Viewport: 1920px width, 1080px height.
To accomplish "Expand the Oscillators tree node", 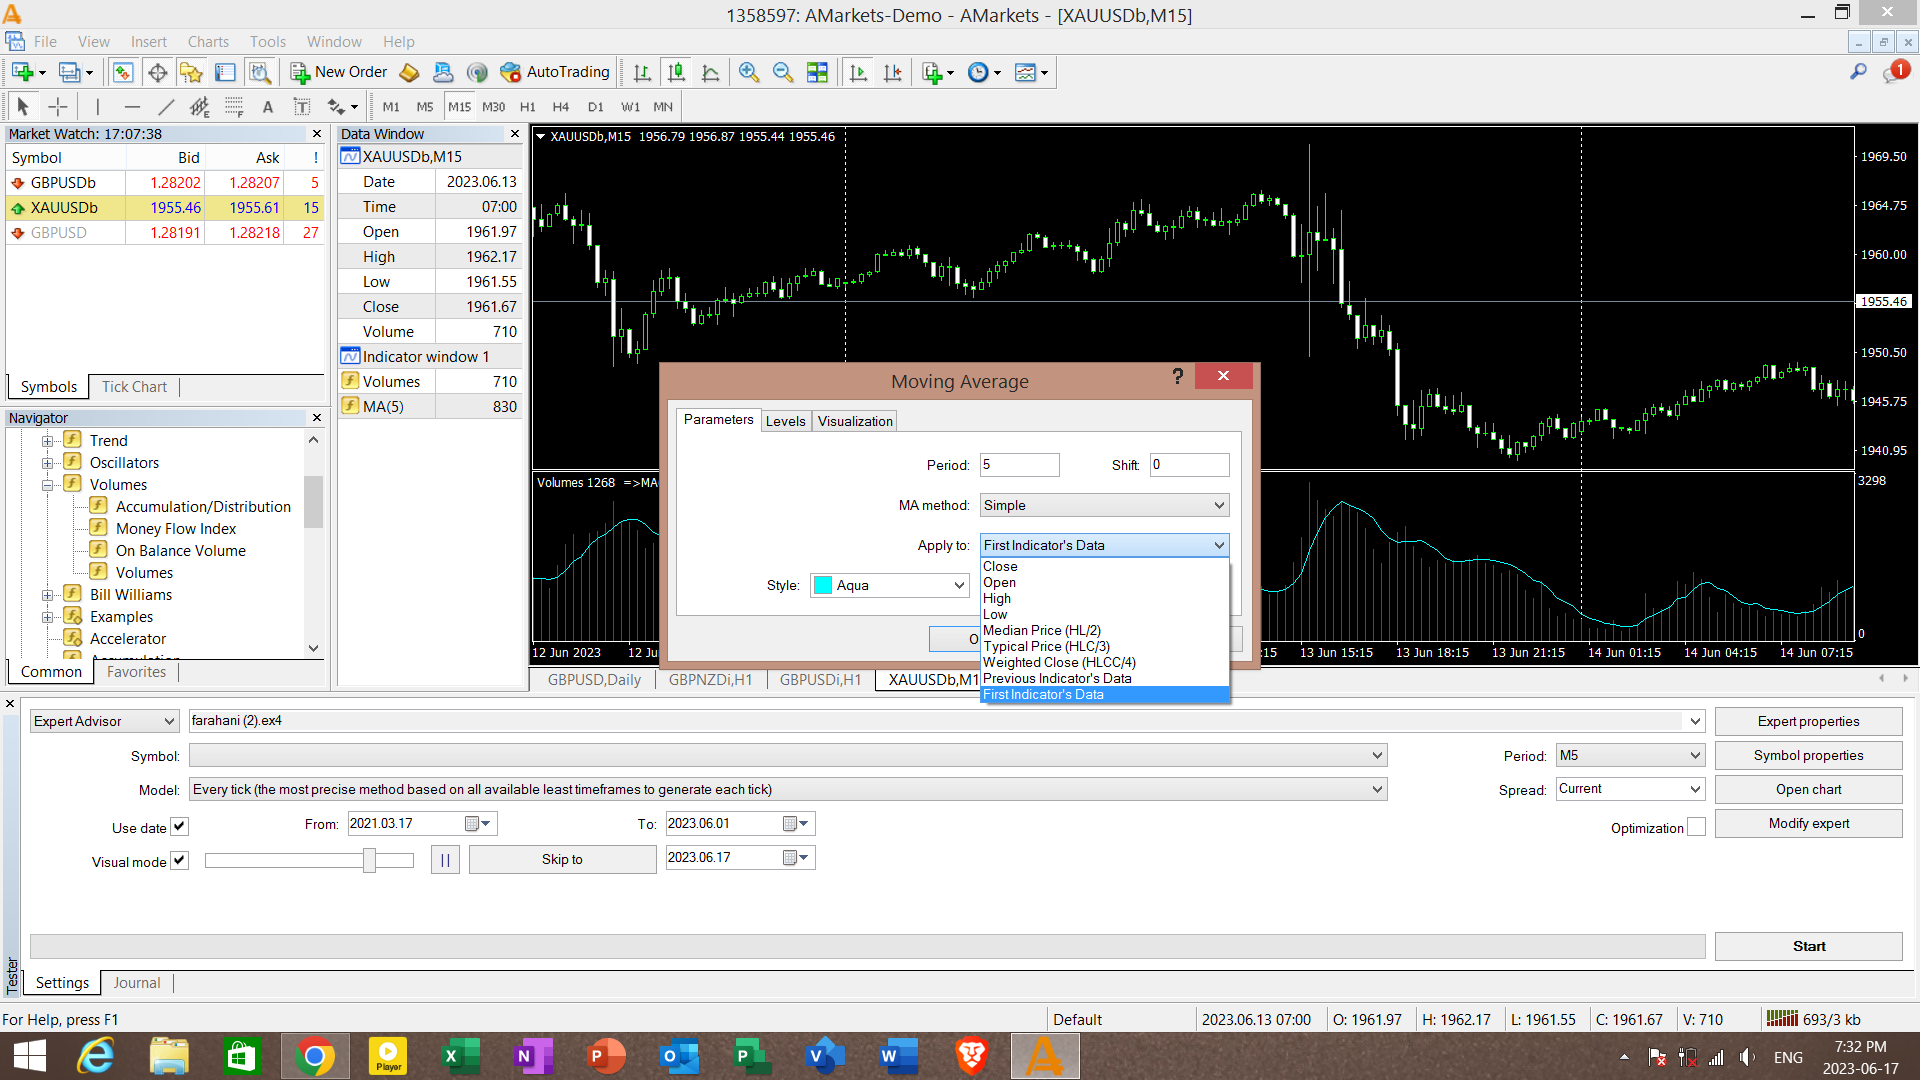I will click(x=47, y=463).
